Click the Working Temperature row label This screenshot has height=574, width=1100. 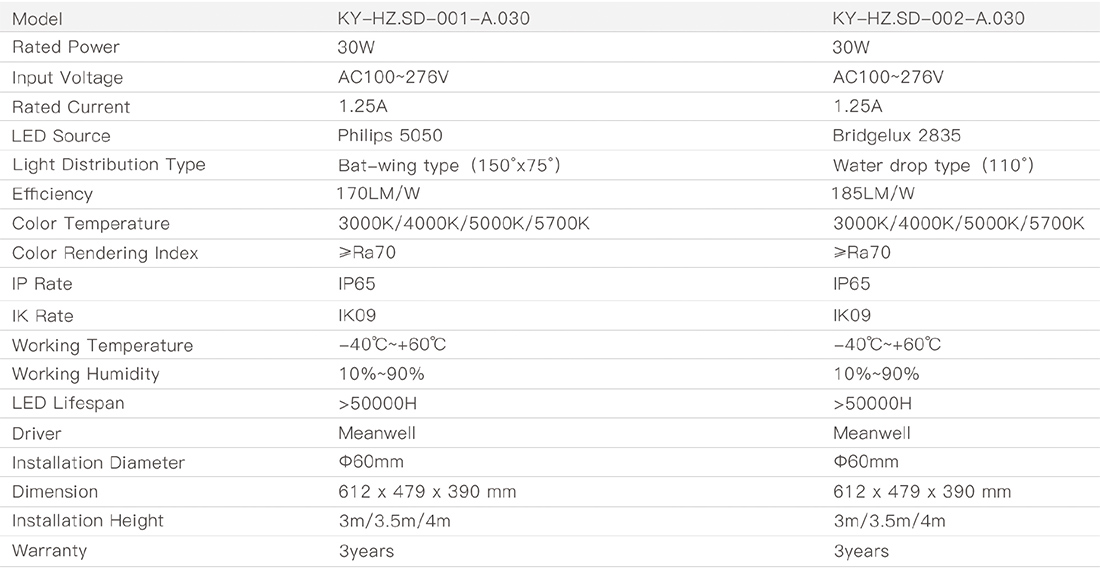pos(102,345)
